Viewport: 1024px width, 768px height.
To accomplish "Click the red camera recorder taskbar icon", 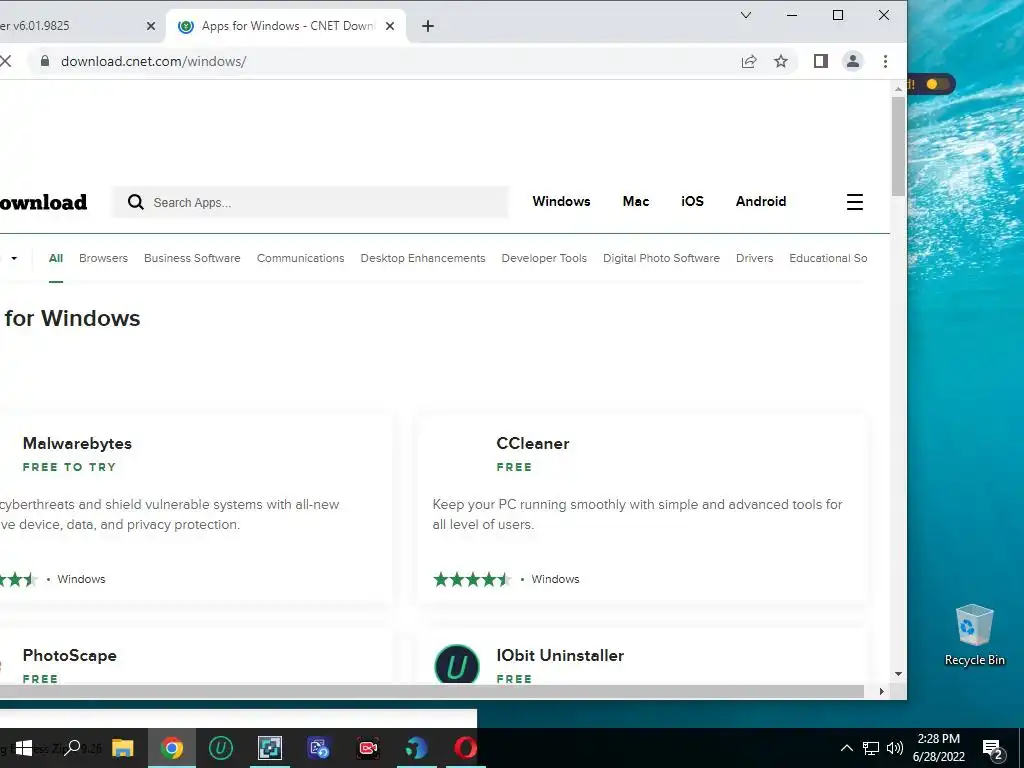I will click(368, 748).
